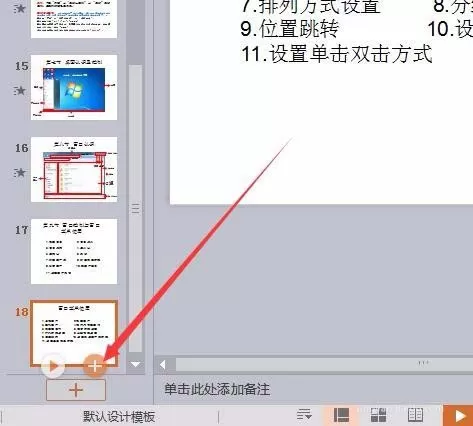The height and width of the screenshot is (426, 473).
Task: Select slide 17 thumbnail
Action: click(74, 251)
